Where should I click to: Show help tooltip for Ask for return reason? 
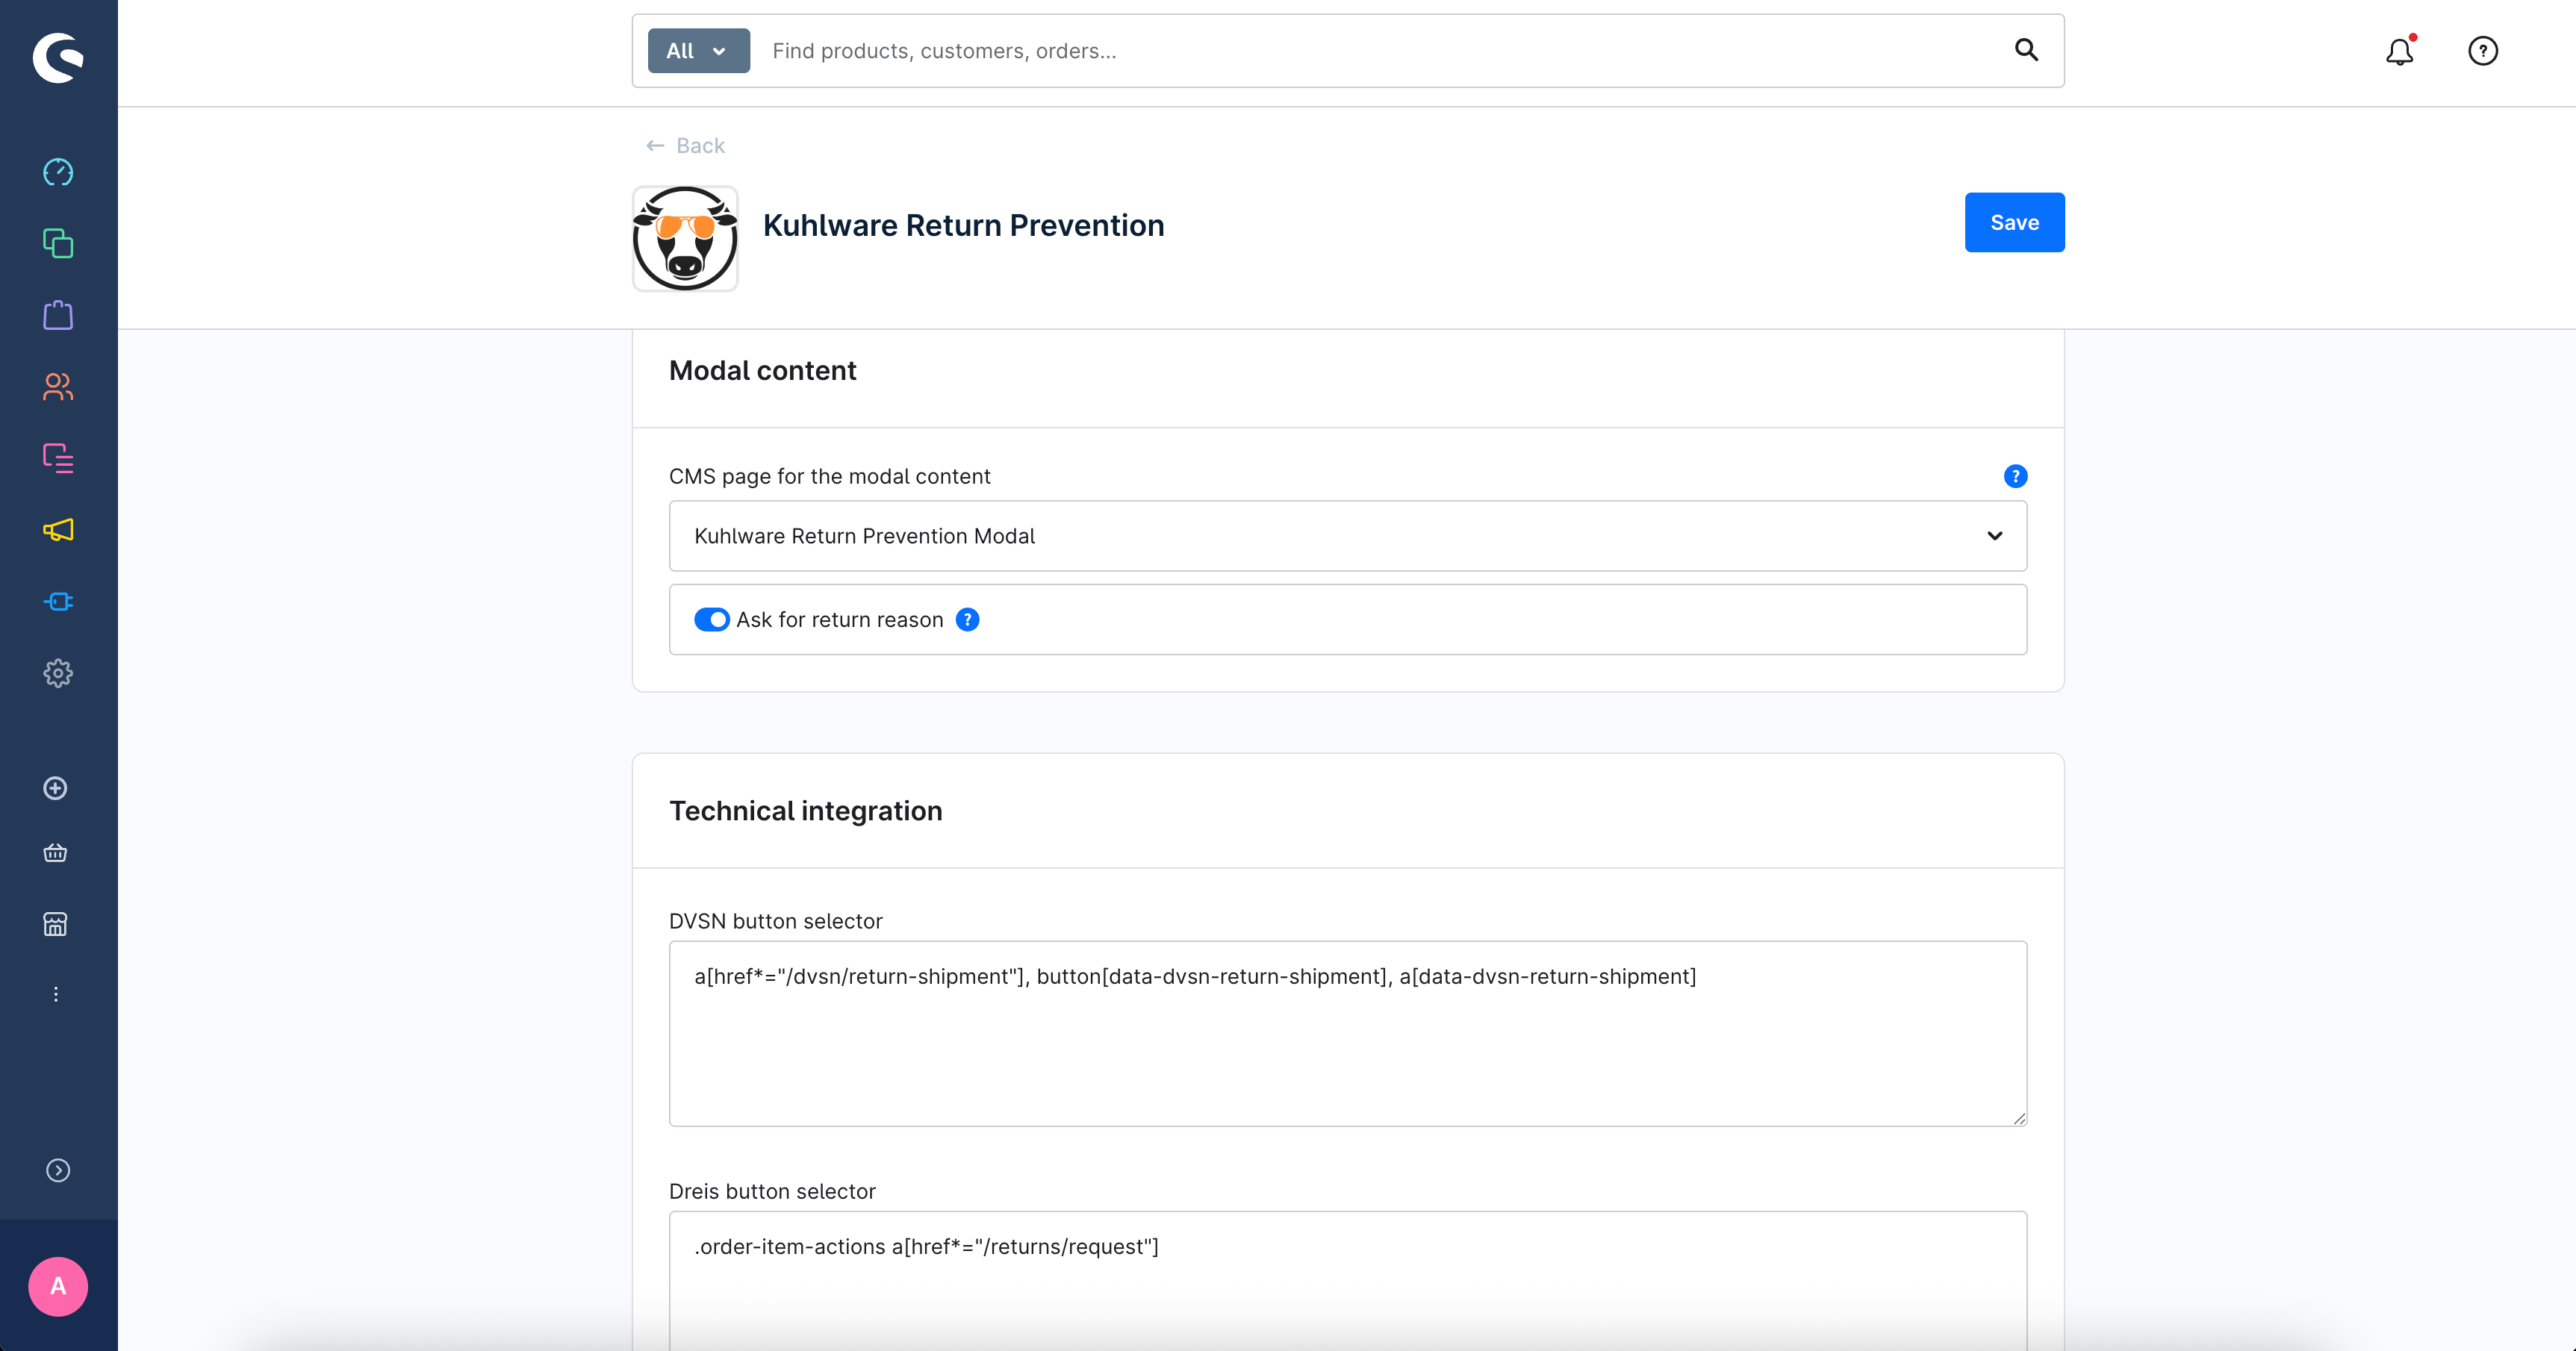tap(968, 620)
